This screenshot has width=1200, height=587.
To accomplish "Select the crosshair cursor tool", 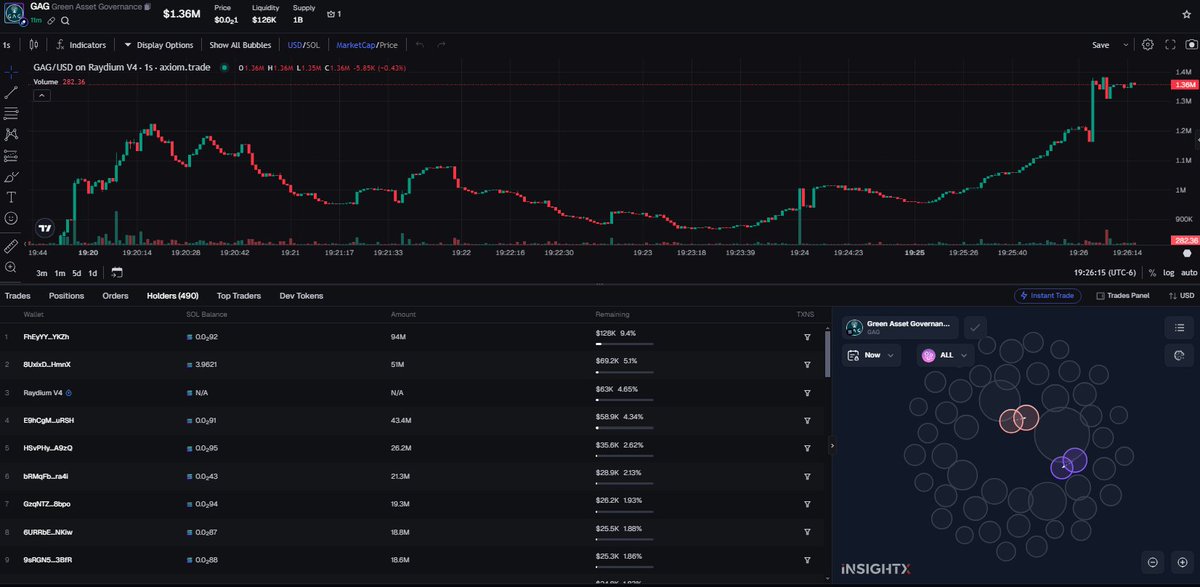I will click(11, 71).
